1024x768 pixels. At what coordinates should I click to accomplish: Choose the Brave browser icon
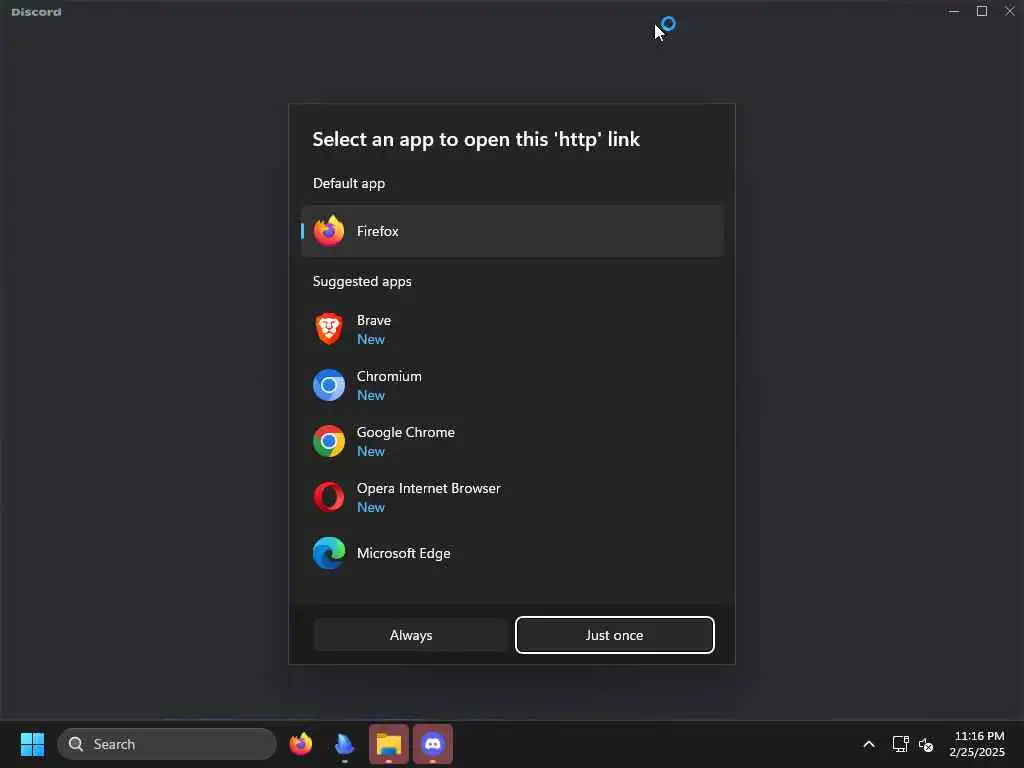328,328
